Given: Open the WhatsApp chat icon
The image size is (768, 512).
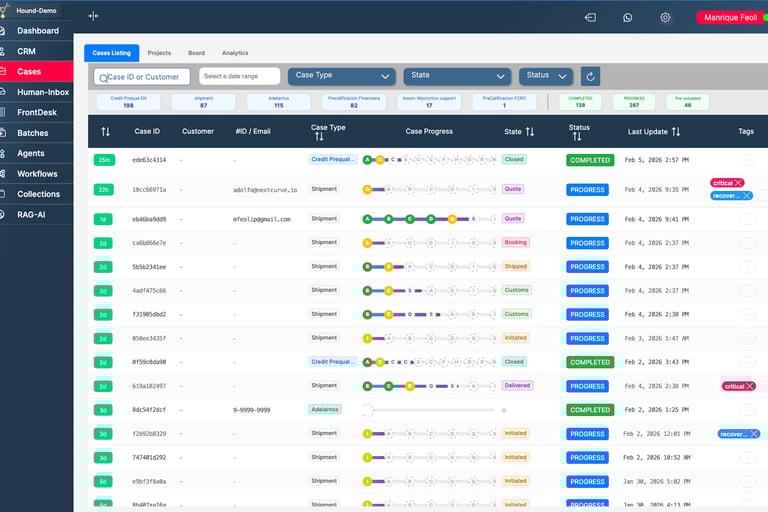Looking at the screenshot, I should point(627,18).
